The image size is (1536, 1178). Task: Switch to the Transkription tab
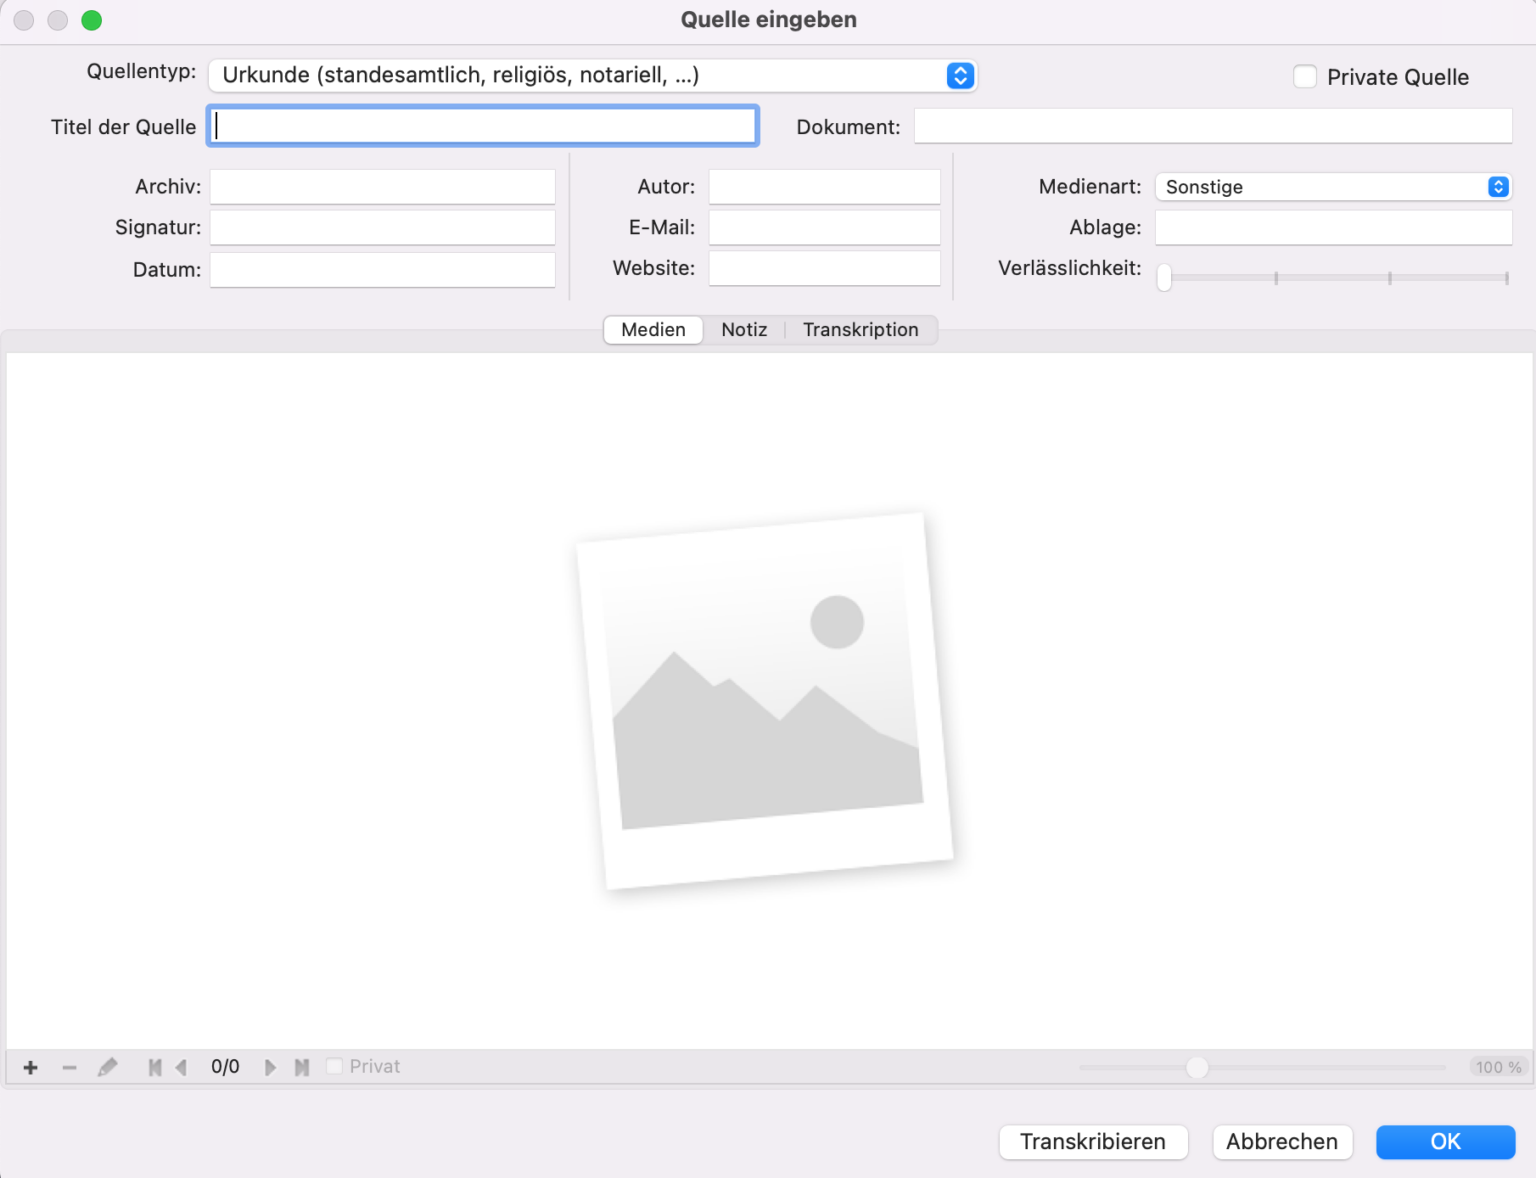[x=860, y=330]
